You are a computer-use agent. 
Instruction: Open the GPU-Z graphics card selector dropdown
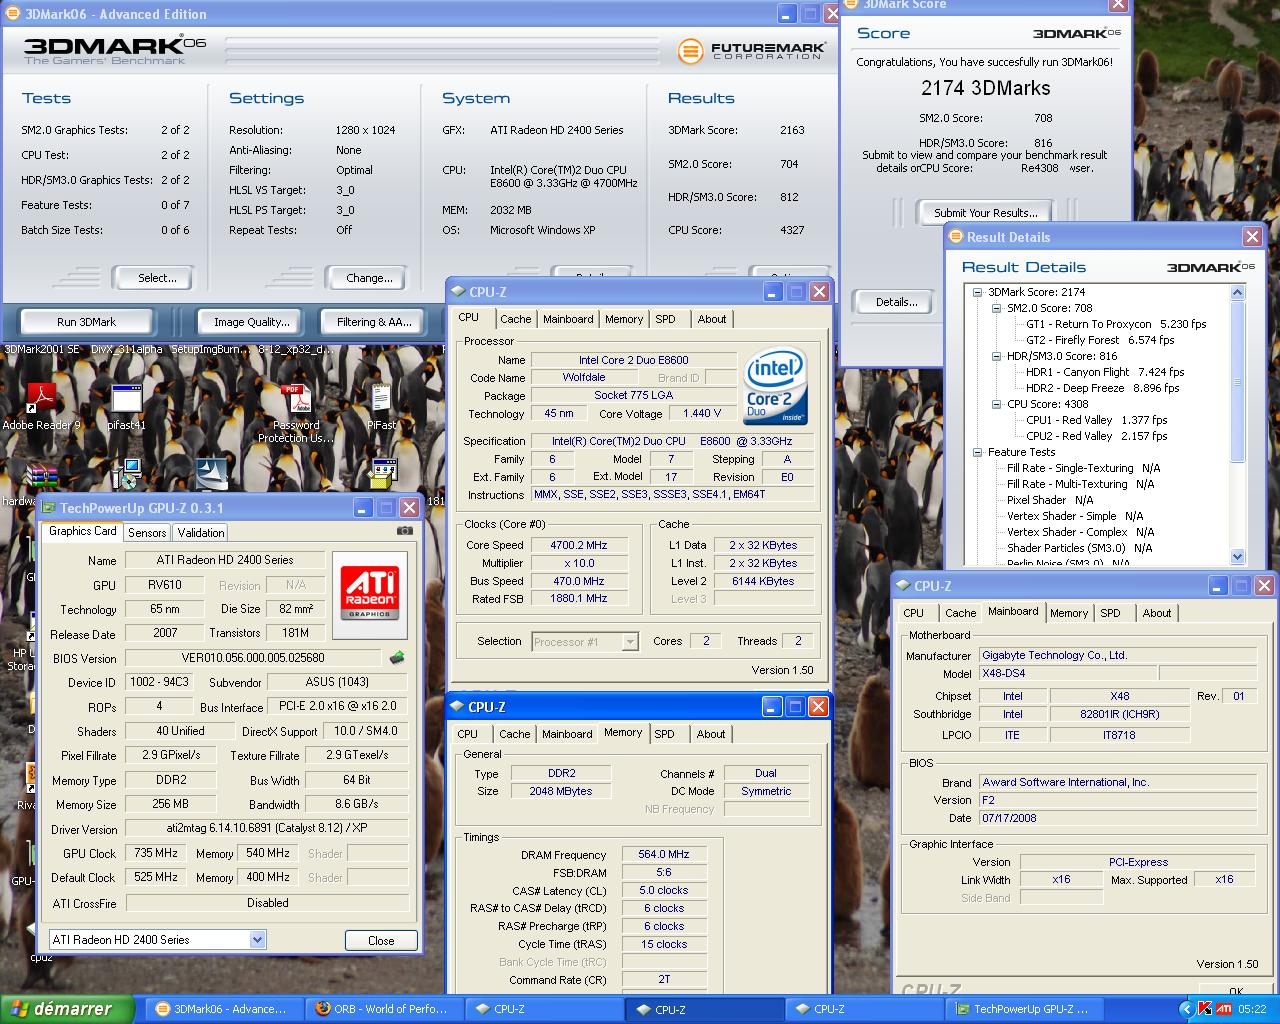click(257, 939)
